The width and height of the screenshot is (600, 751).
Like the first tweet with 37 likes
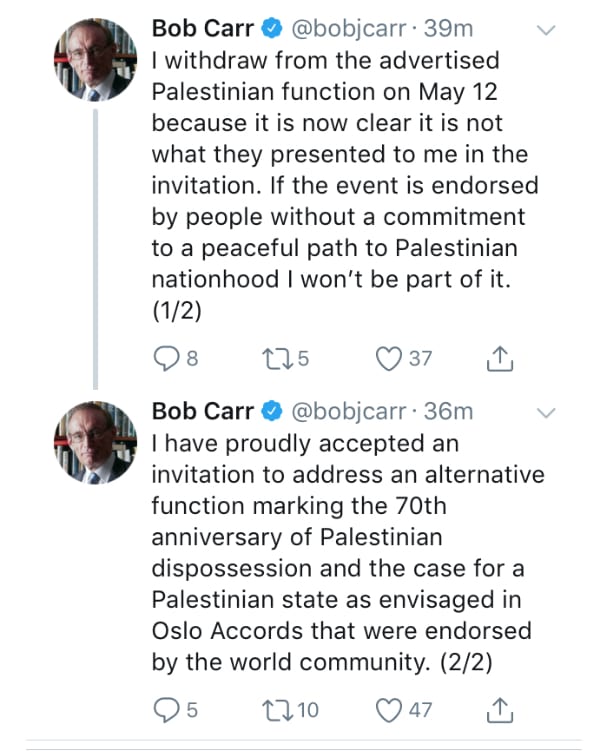(388, 358)
